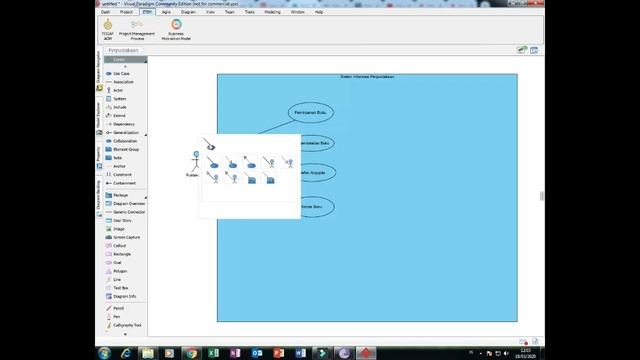Select the Element Group tool

(x=126, y=149)
